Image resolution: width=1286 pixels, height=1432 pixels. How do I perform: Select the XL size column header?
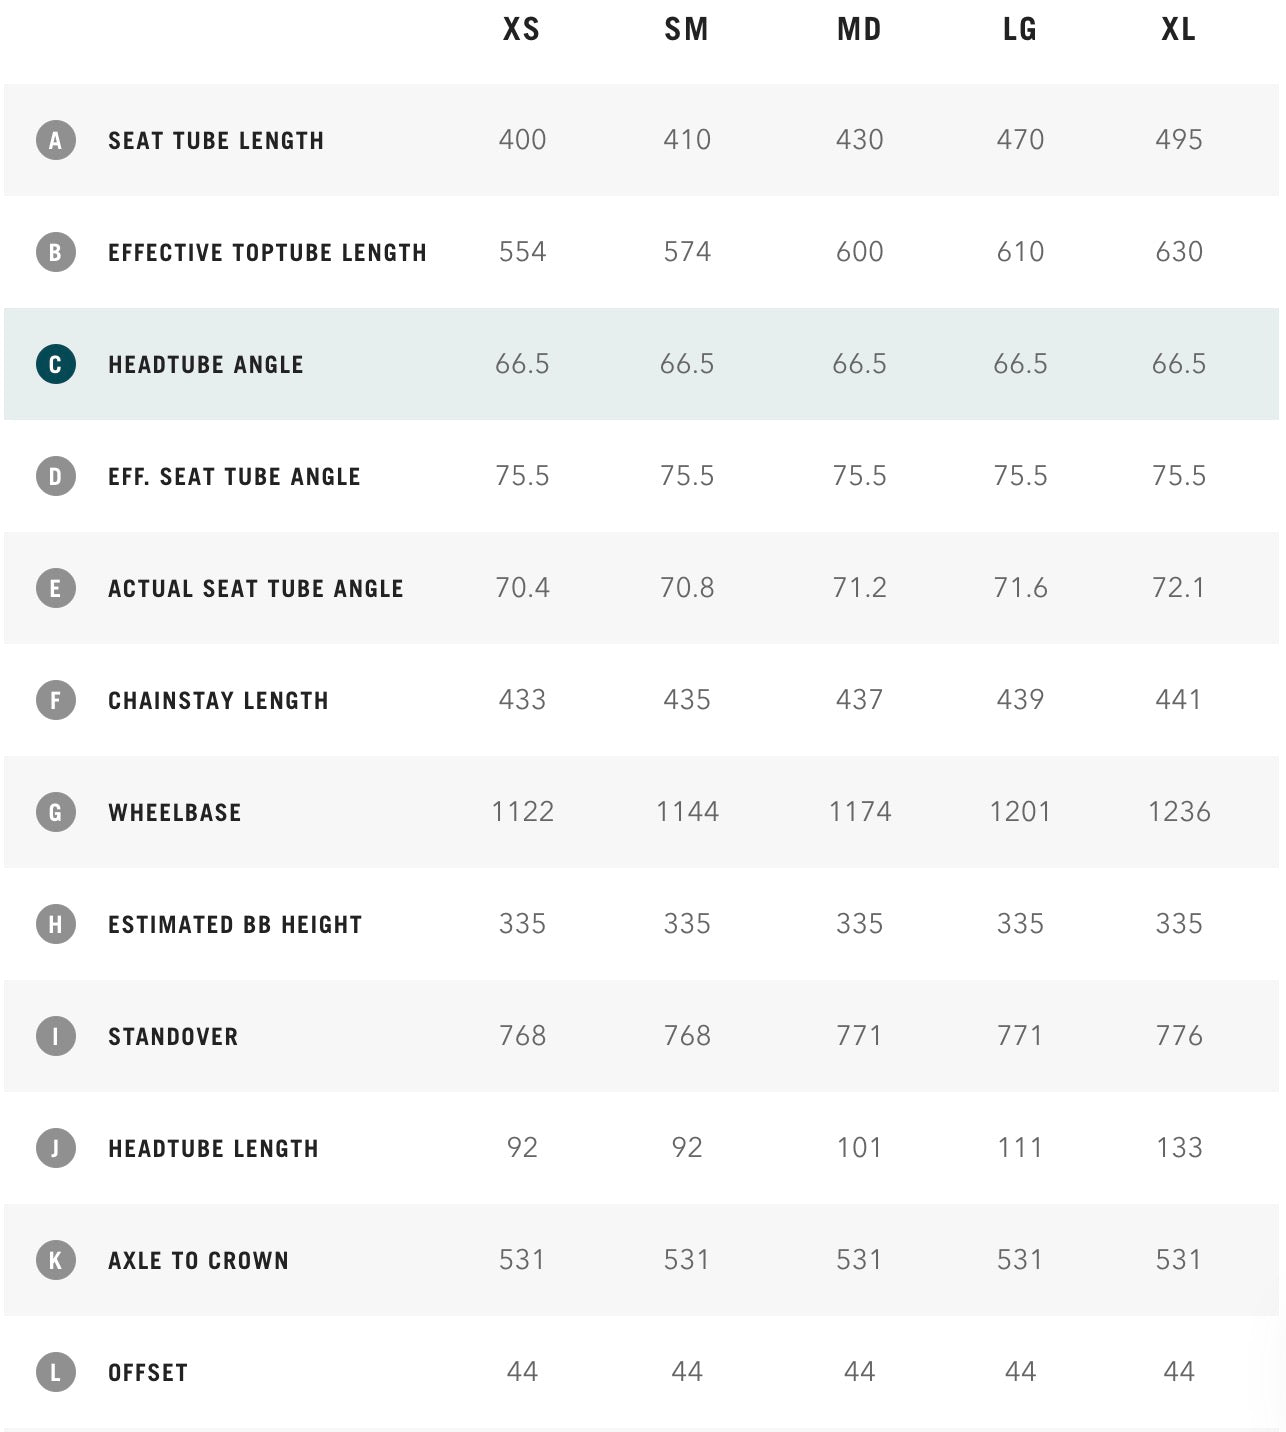pyautogui.click(x=1179, y=29)
